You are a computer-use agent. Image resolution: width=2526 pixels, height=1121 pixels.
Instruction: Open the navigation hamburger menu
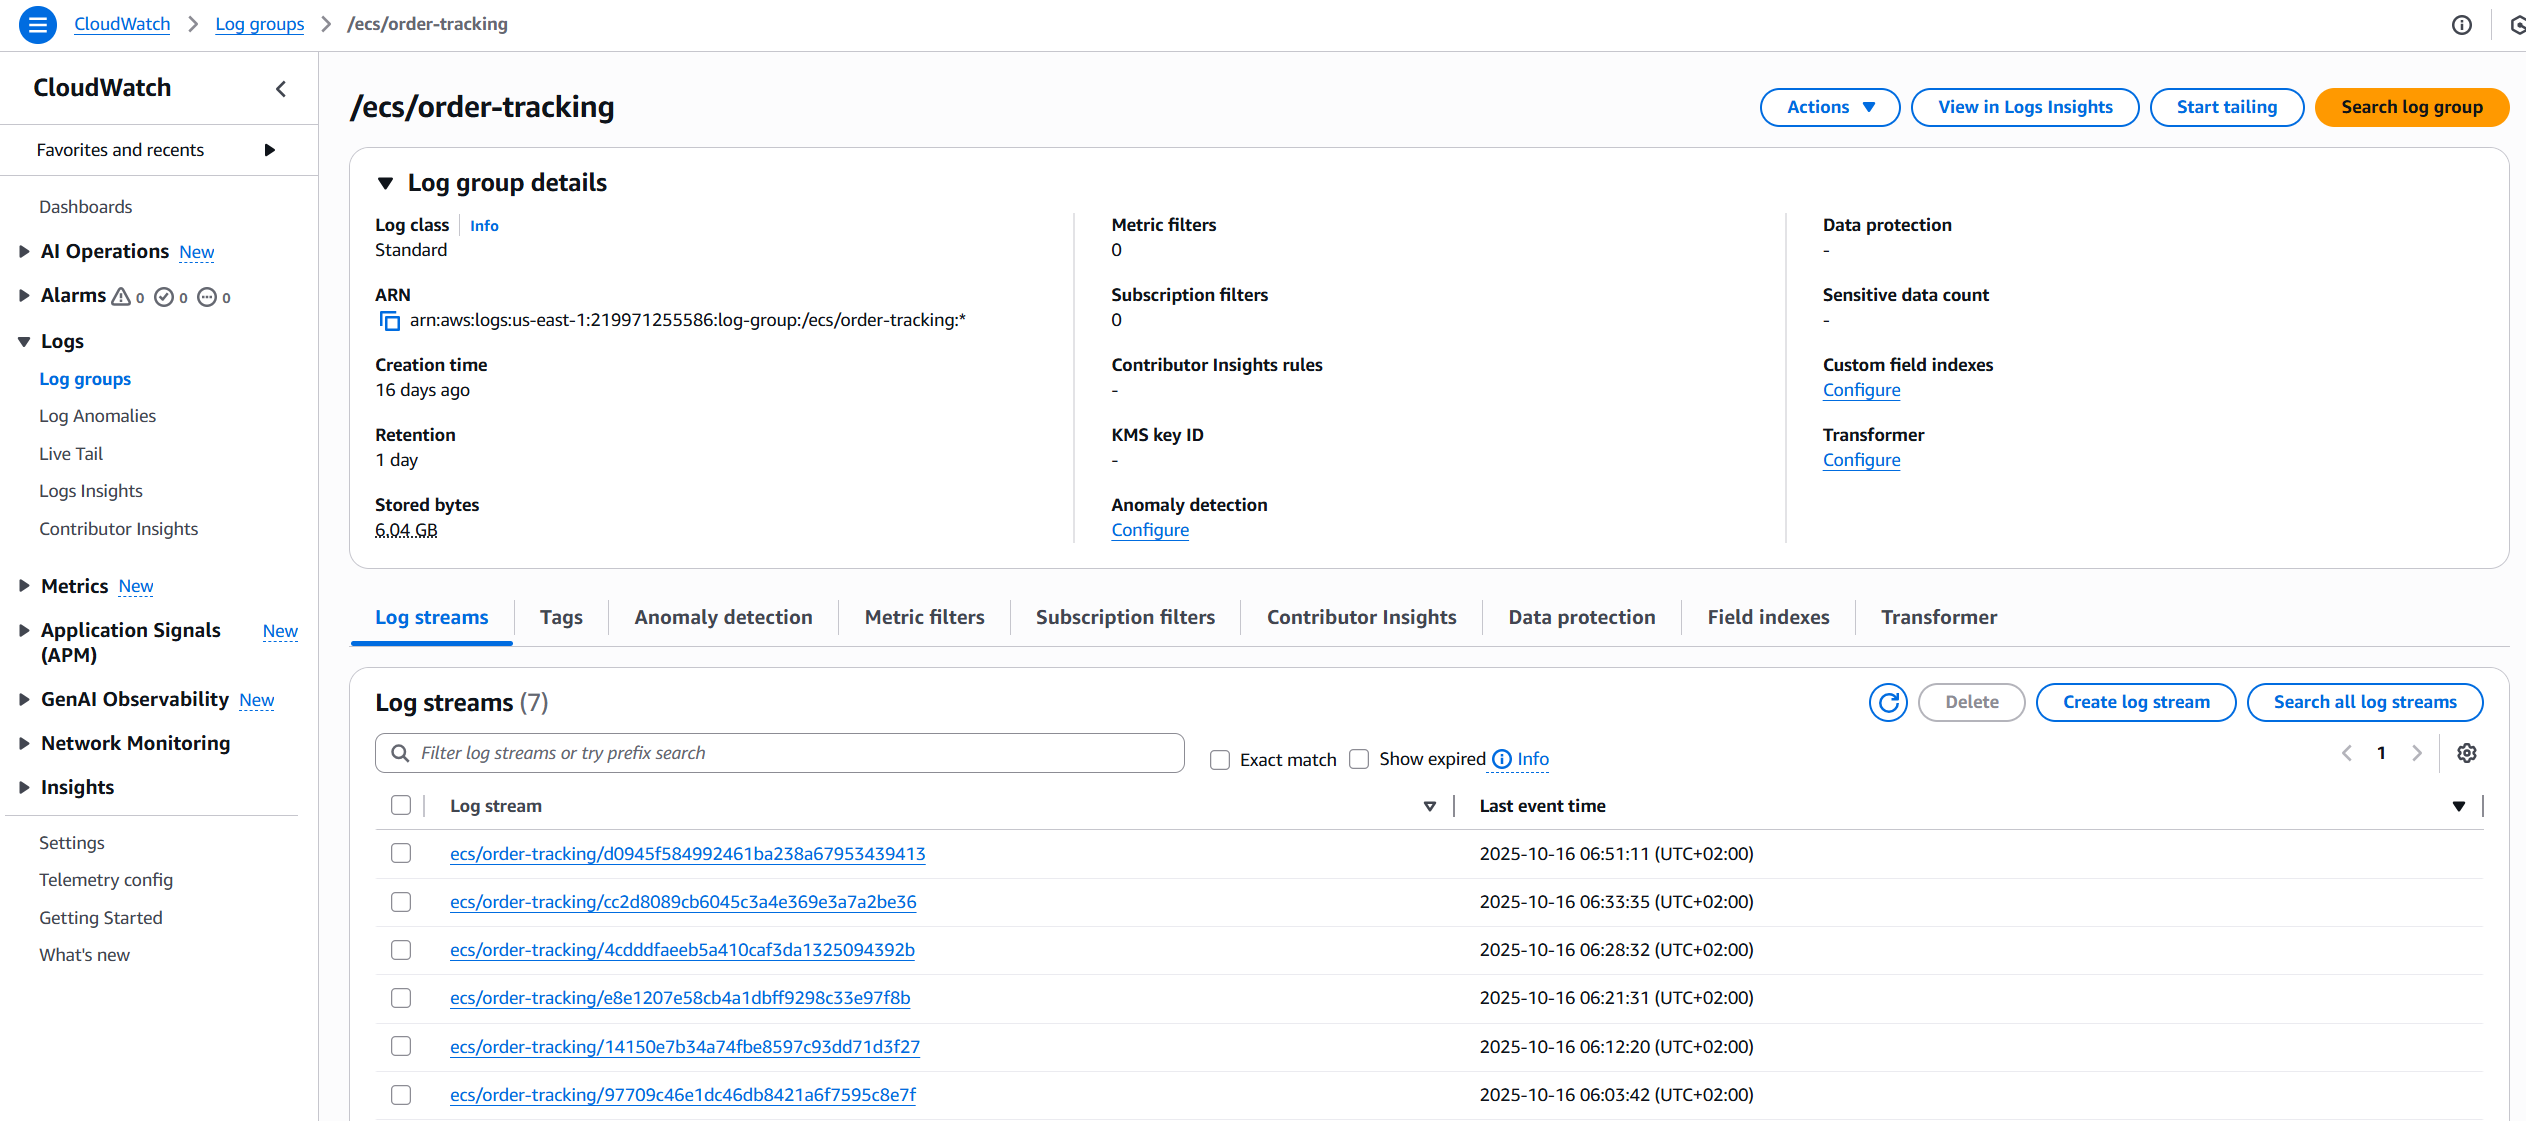coord(37,24)
